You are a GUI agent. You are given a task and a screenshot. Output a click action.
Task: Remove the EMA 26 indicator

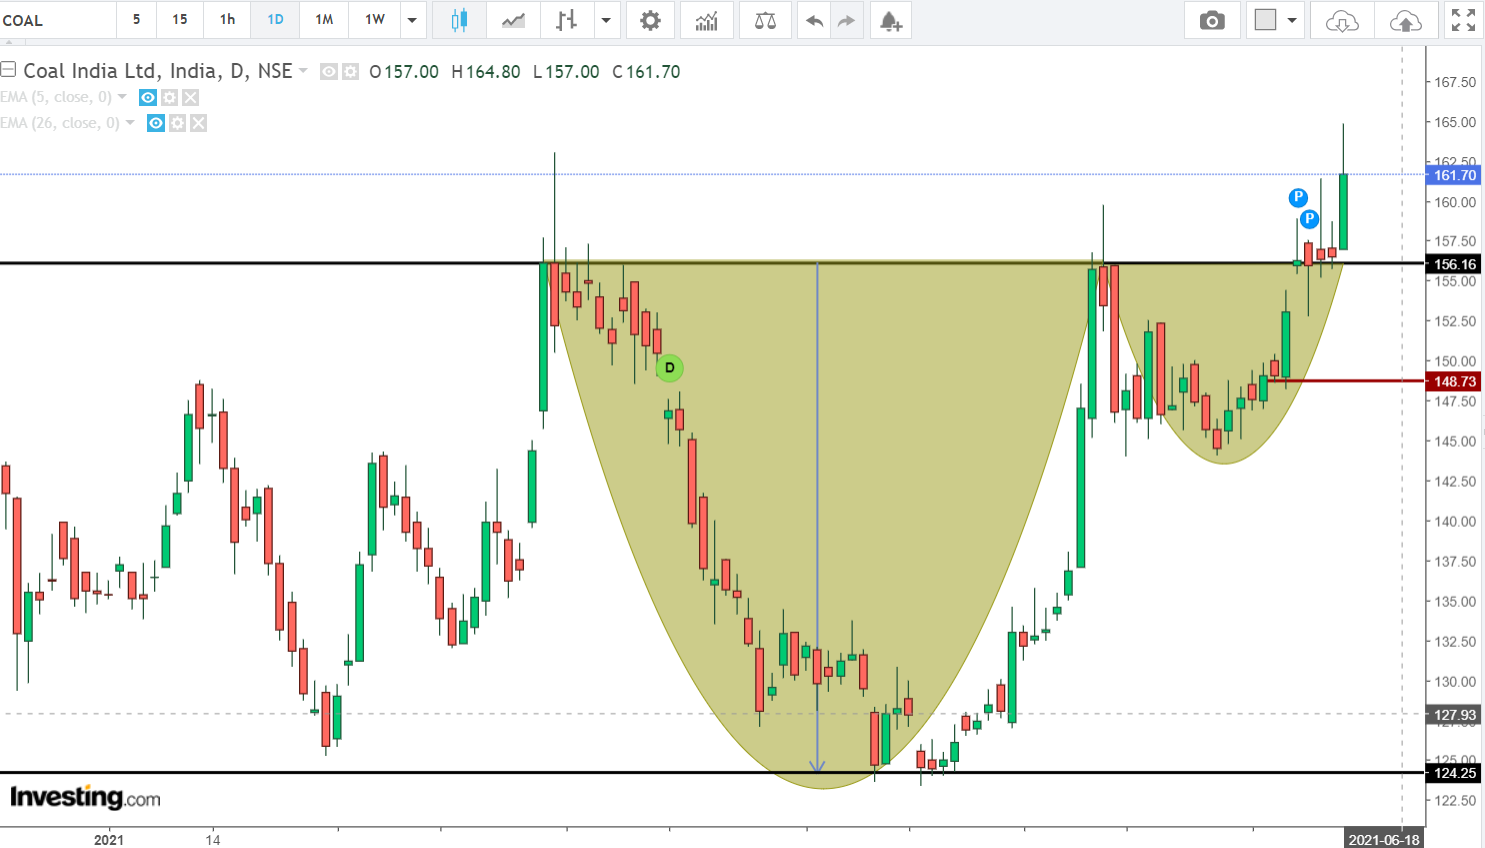[199, 123]
